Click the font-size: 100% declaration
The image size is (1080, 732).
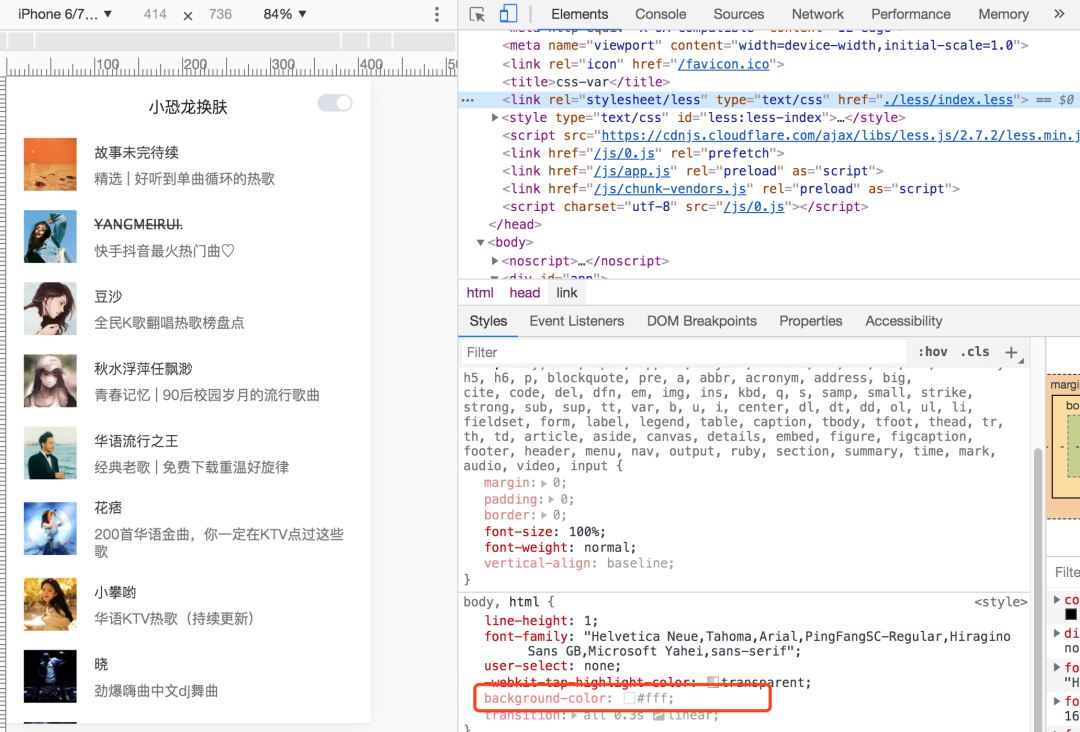tap(544, 532)
